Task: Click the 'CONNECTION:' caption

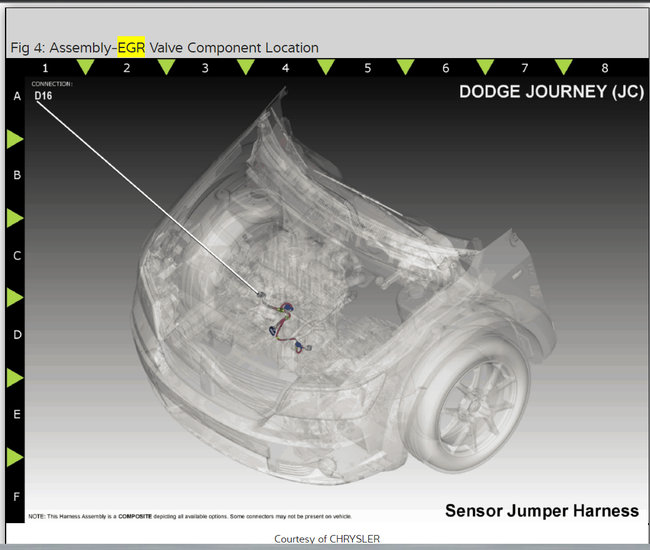Action: click(x=52, y=84)
